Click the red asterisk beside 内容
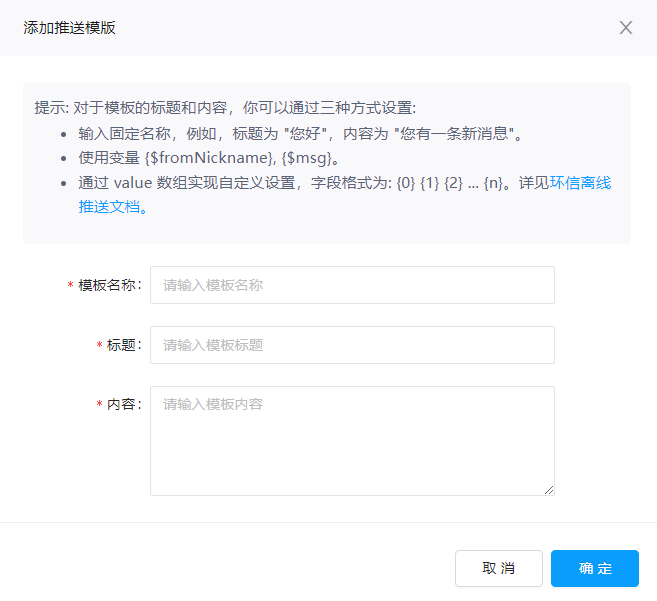Image resolution: width=657 pixels, height=601 pixels. (99, 406)
